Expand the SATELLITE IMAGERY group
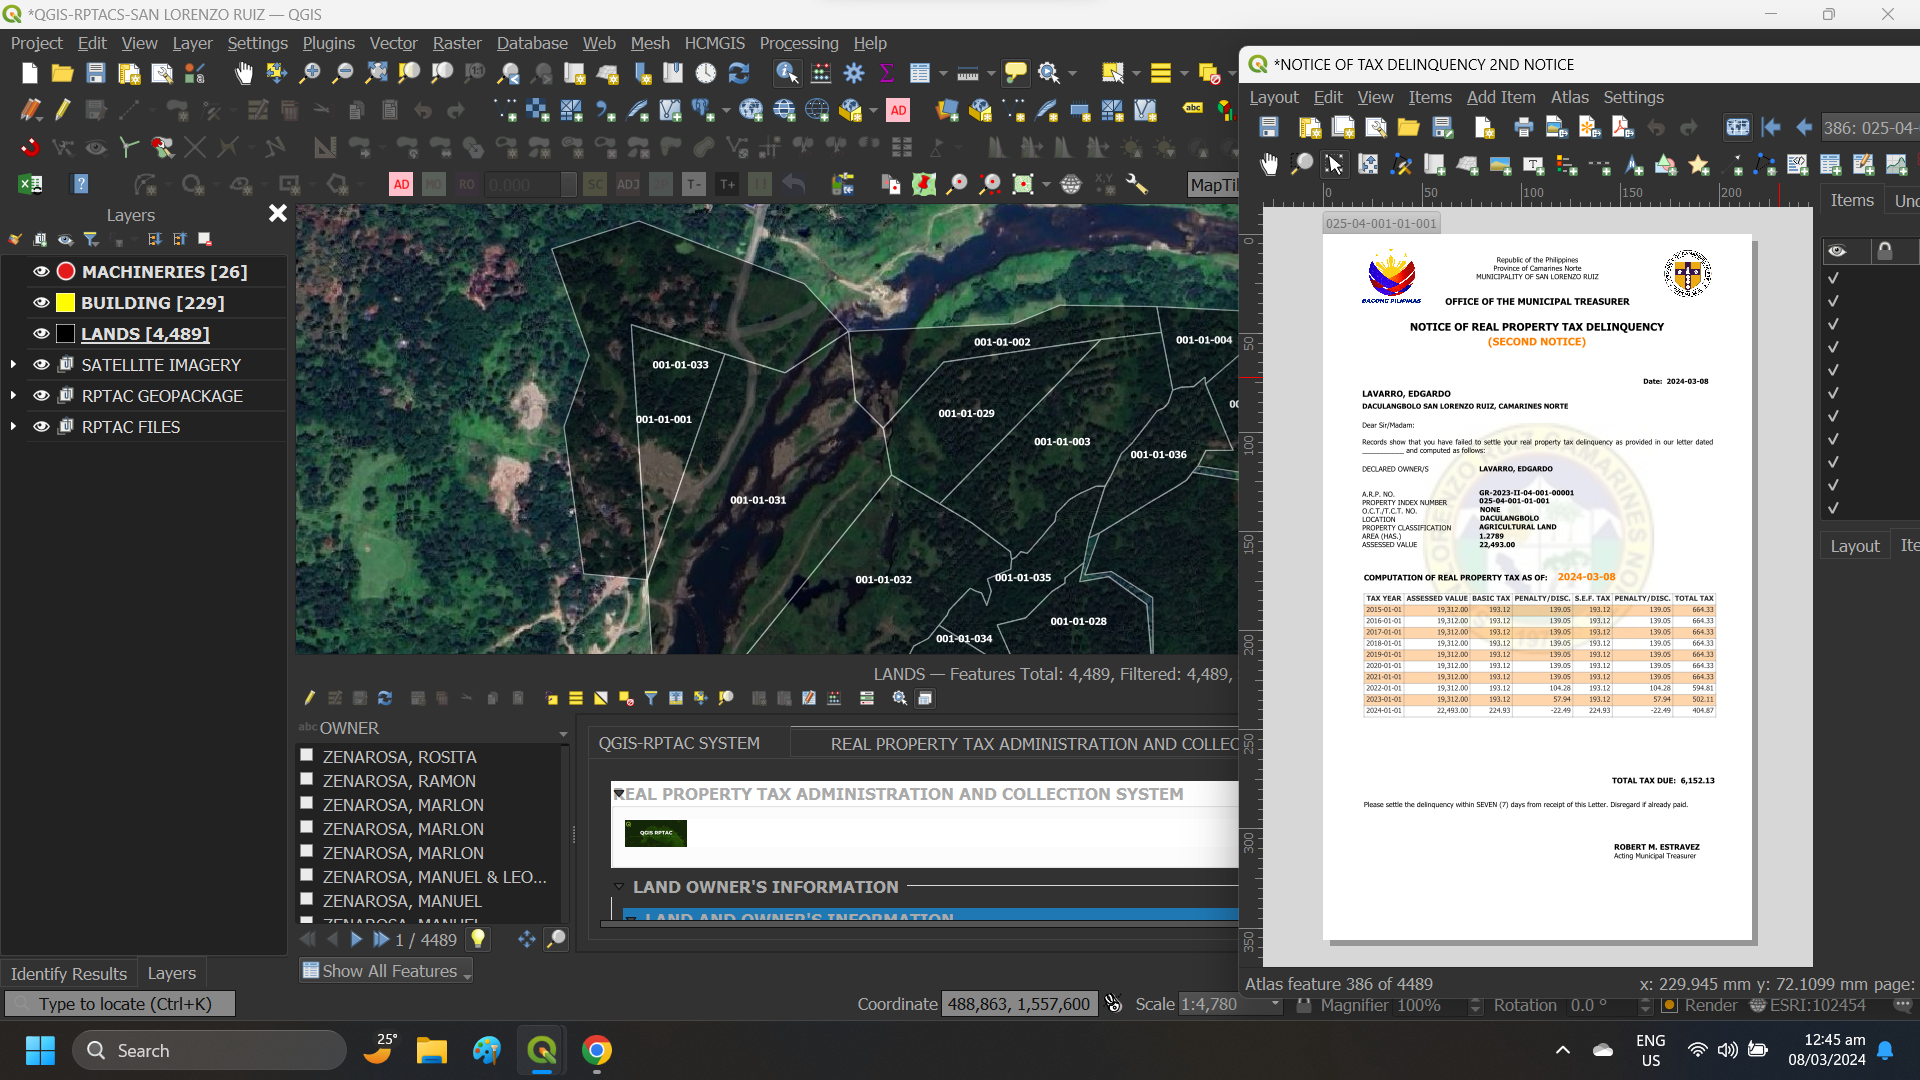 (x=14, y=364)
